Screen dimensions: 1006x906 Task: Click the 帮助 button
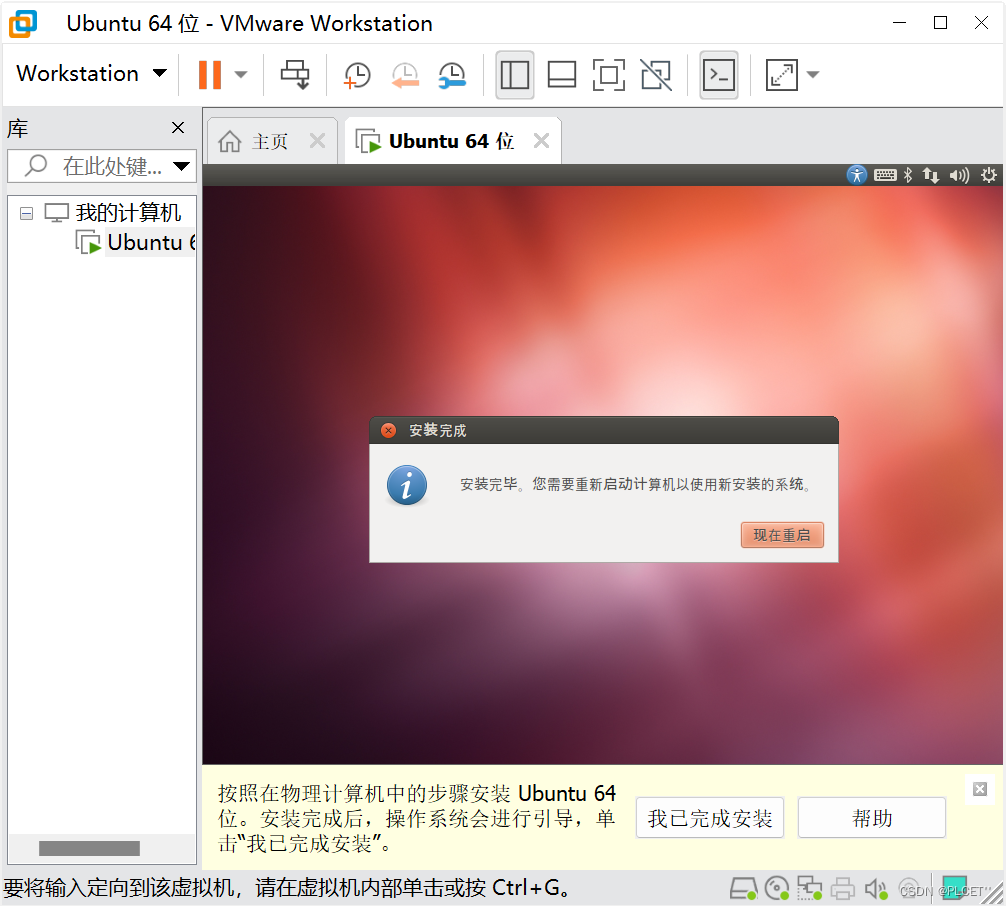pyautogui.click(x=872, y=818)
